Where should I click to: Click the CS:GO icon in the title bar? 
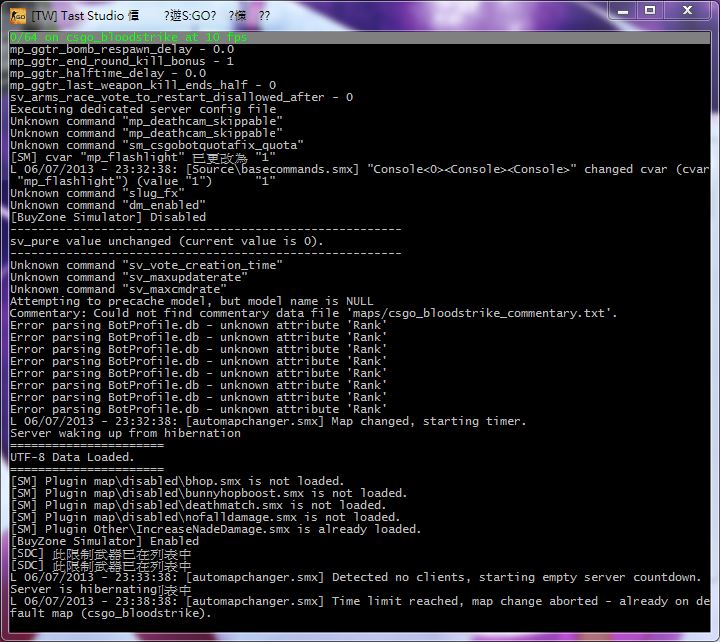[16, 15]
